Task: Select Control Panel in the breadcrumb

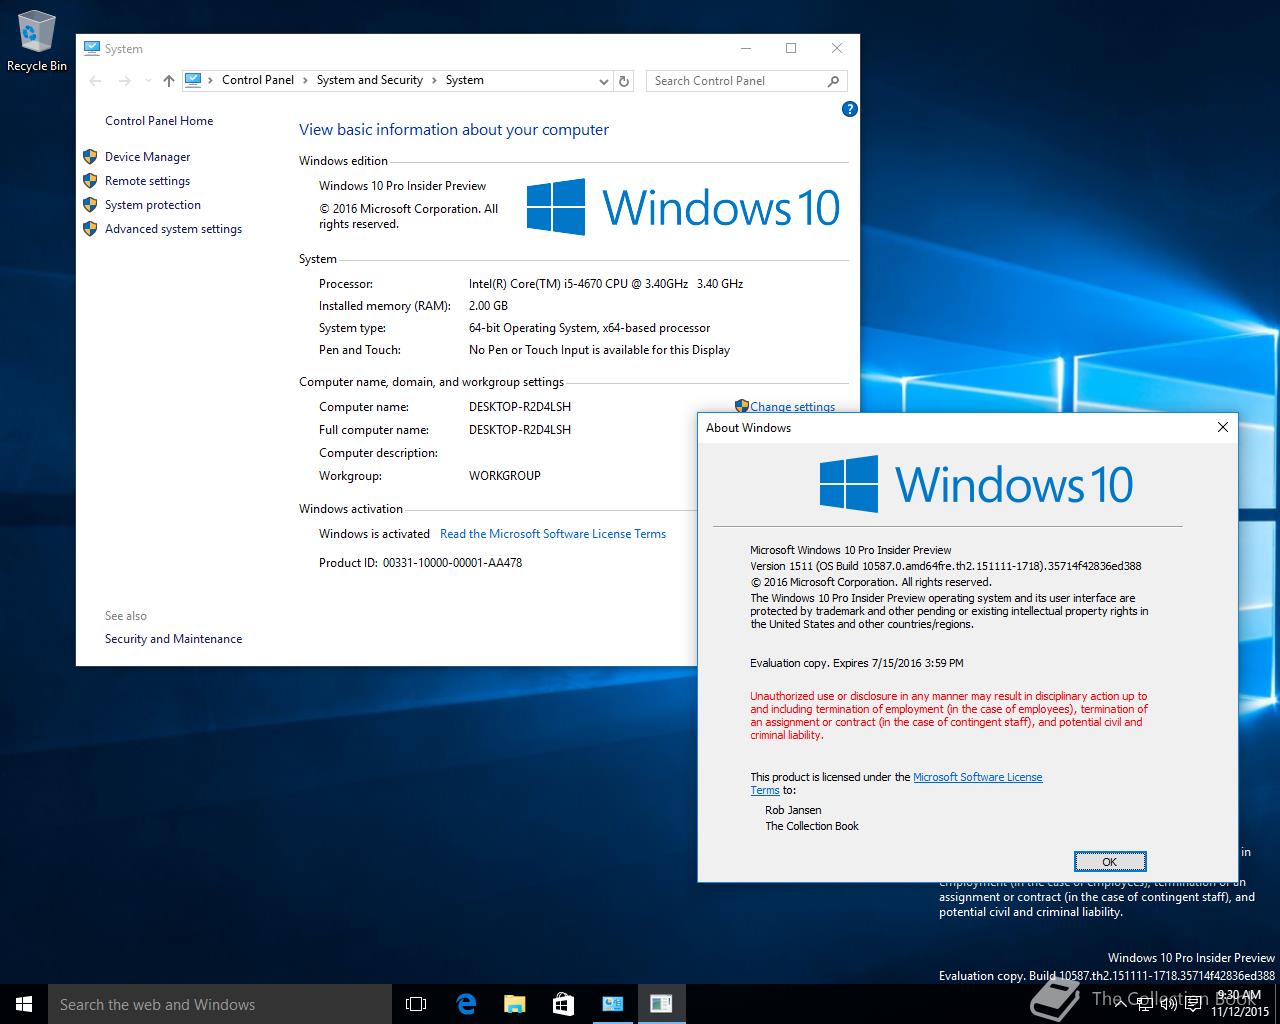Action: coord(258,80)
